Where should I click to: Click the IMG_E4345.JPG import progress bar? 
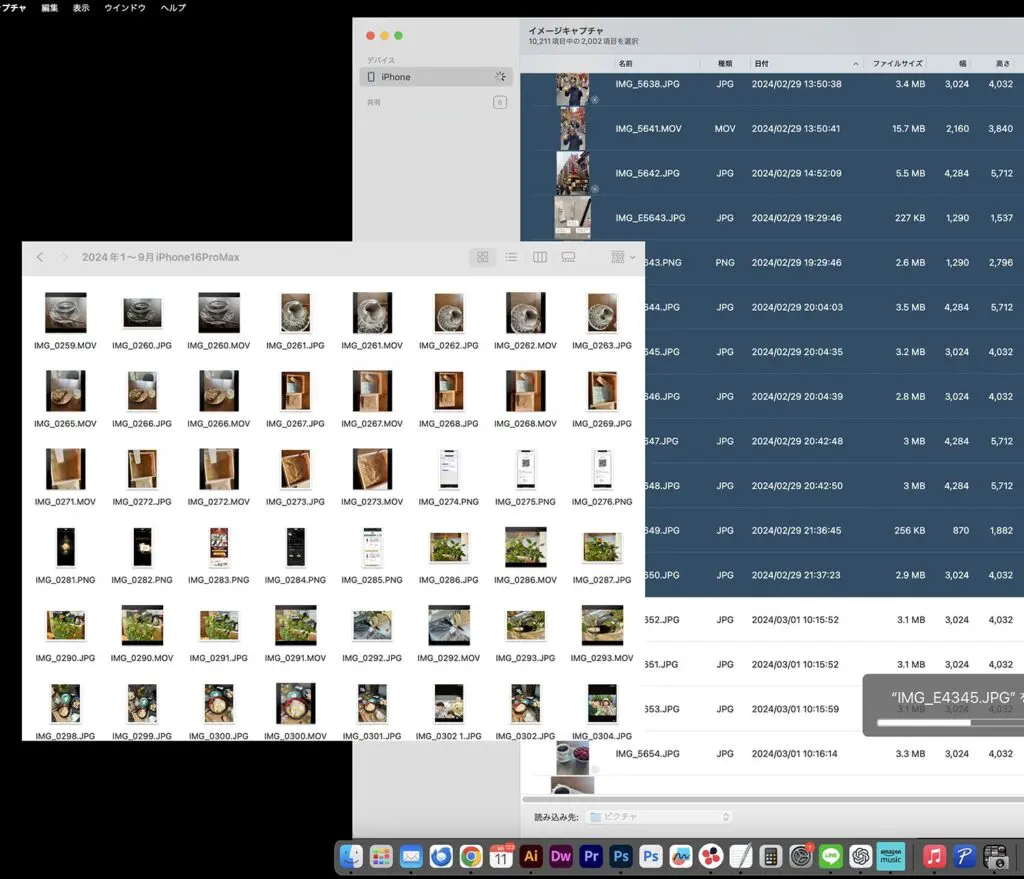[x=950, y=723]
